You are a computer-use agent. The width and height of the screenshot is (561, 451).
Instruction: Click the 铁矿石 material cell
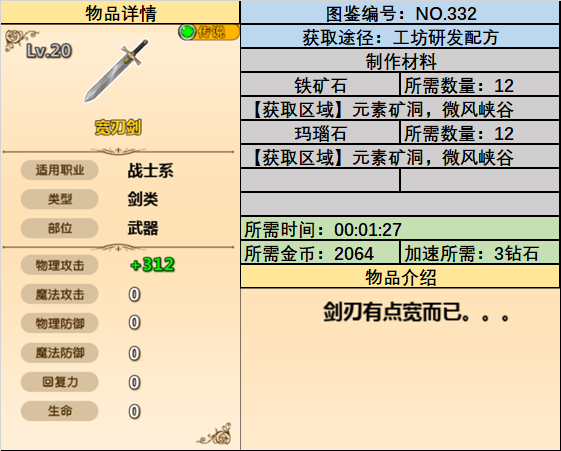(320, 84)
